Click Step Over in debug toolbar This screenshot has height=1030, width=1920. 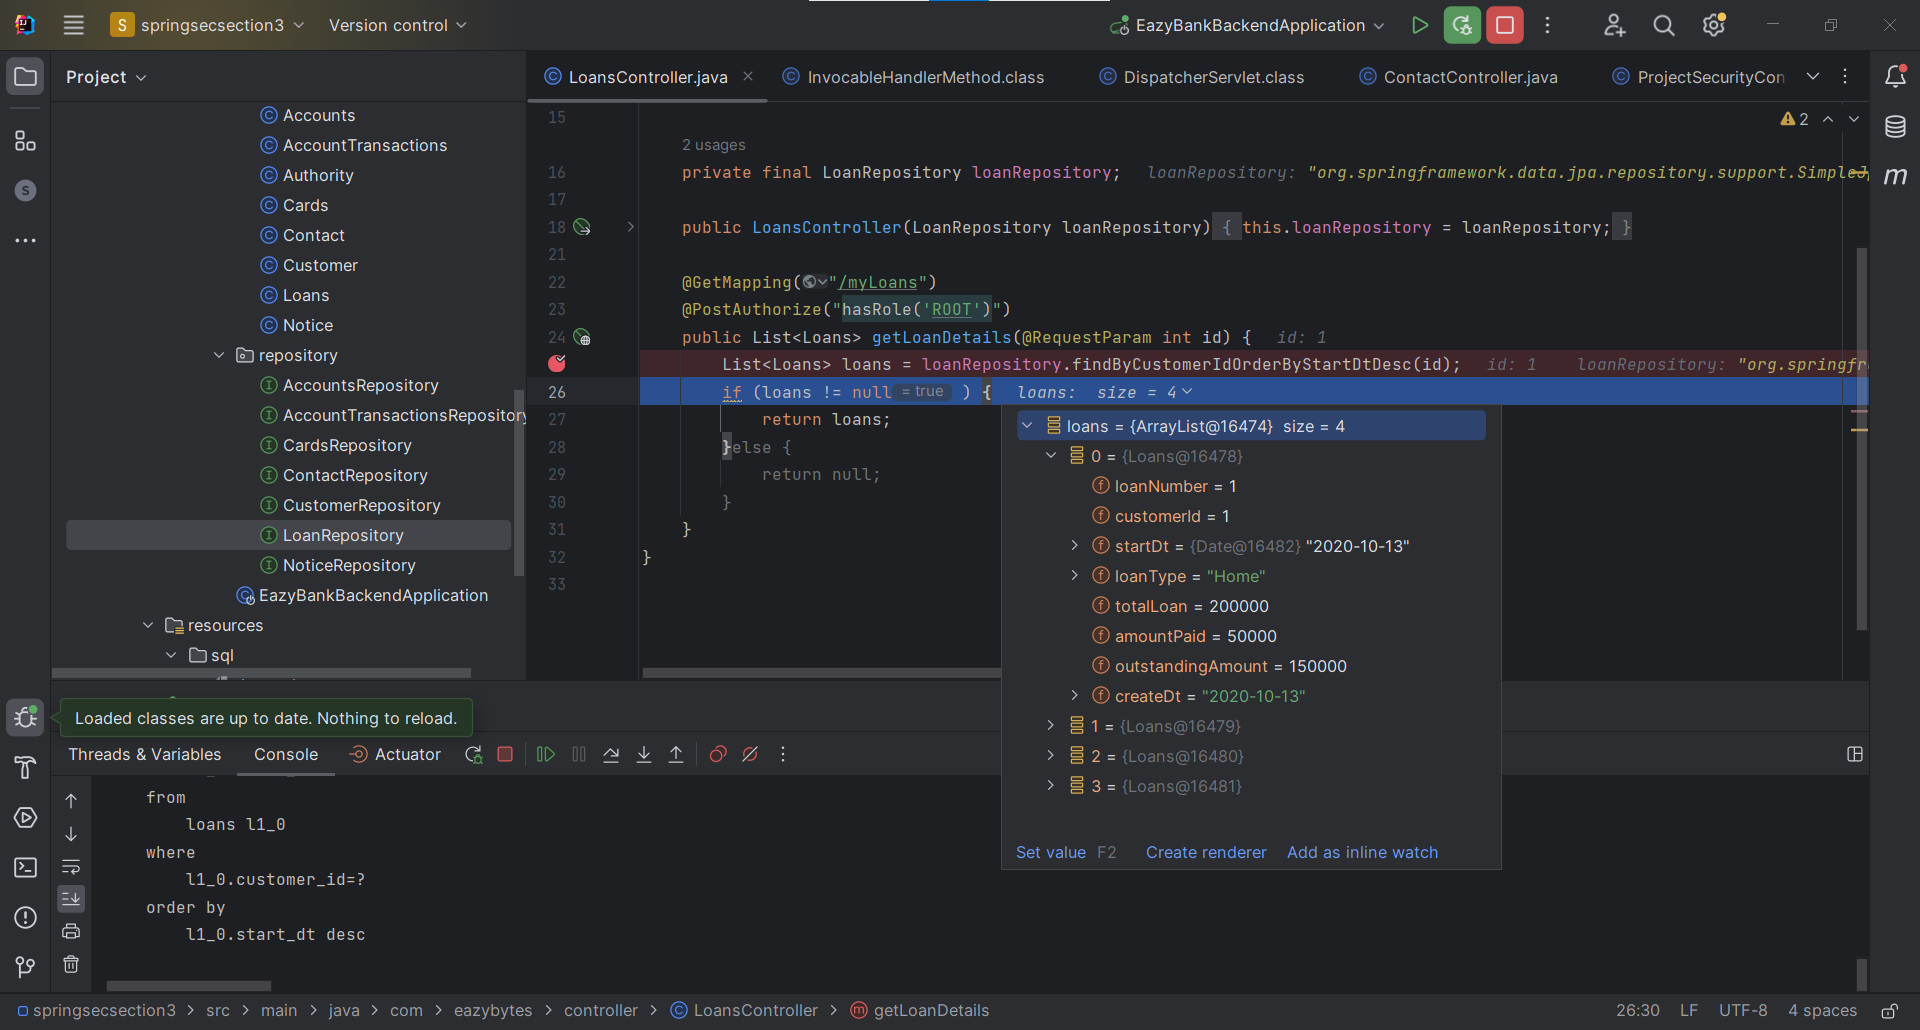coord(611,754)
